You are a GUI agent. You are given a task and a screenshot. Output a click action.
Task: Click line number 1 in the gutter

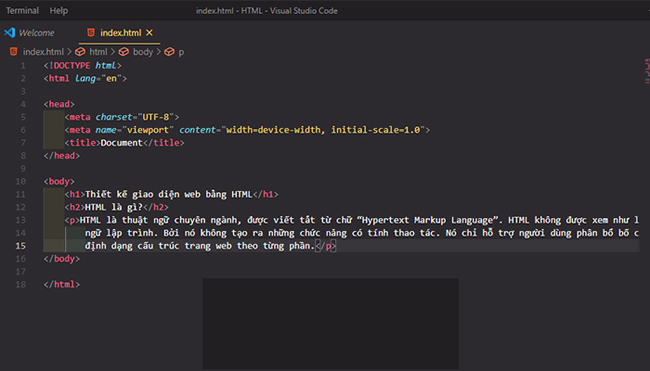tap(23, 65)
